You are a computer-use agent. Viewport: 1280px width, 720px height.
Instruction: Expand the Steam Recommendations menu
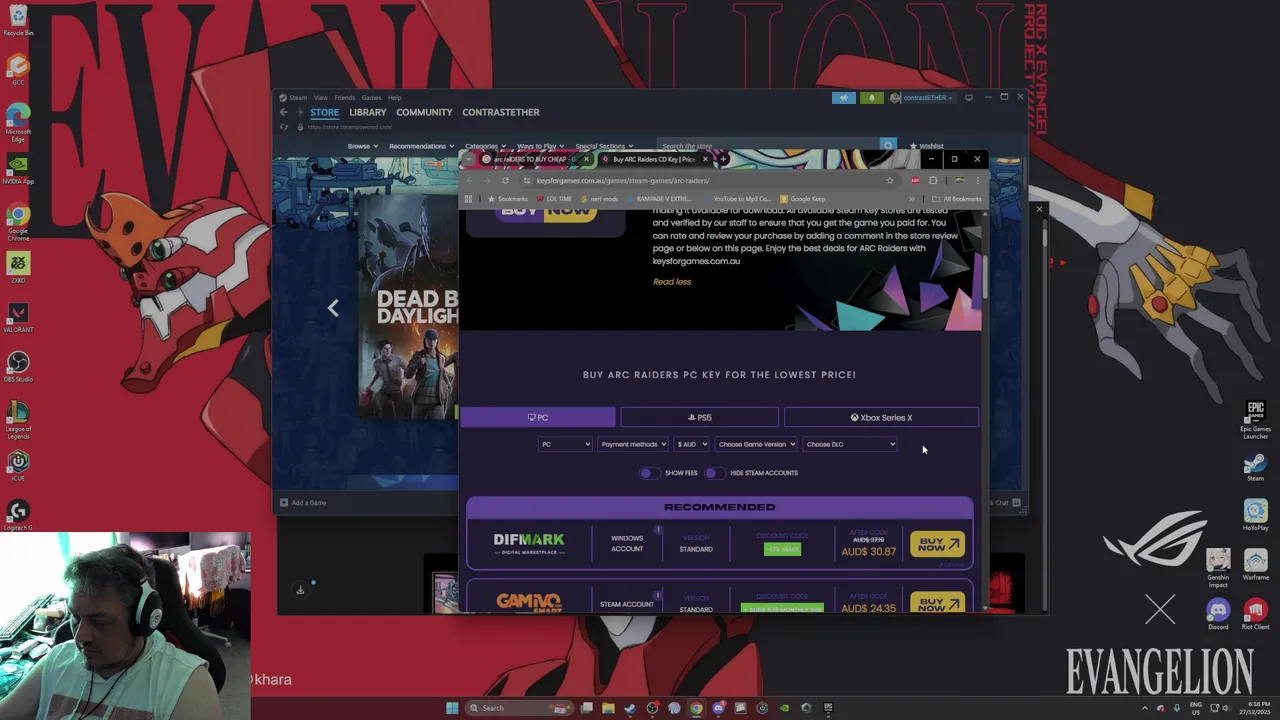pyautogui.click(x=421, y=146)
